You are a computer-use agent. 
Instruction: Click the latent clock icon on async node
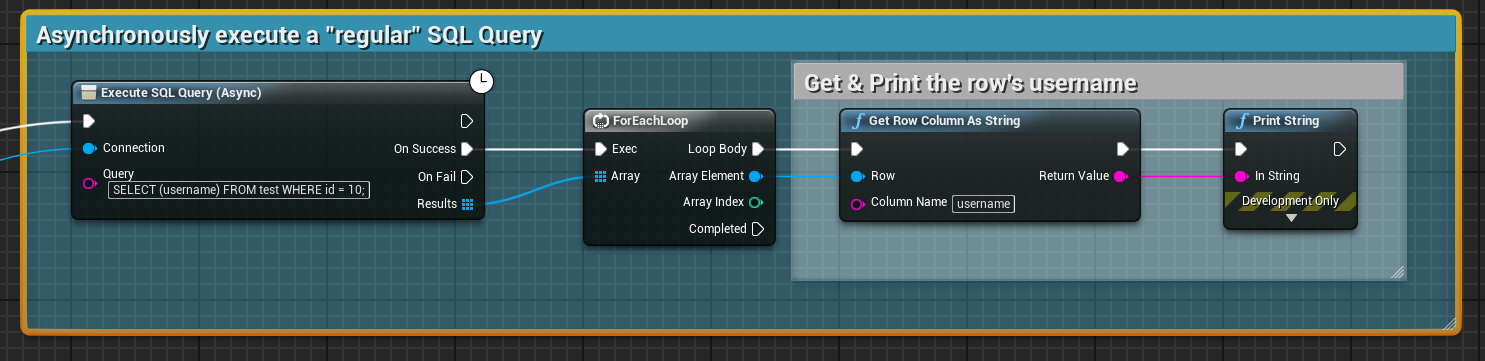(x=482, y=82)
